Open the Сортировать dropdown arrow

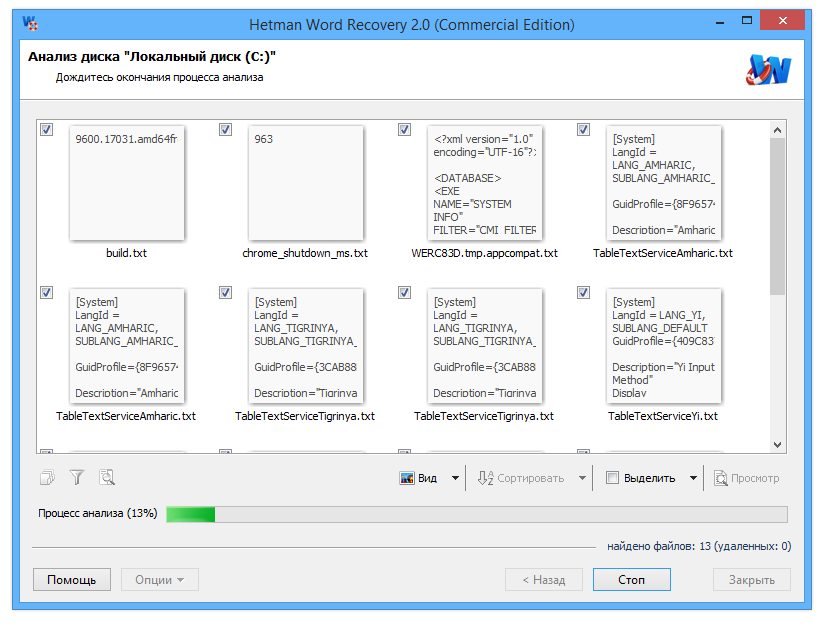click(582, 478)
